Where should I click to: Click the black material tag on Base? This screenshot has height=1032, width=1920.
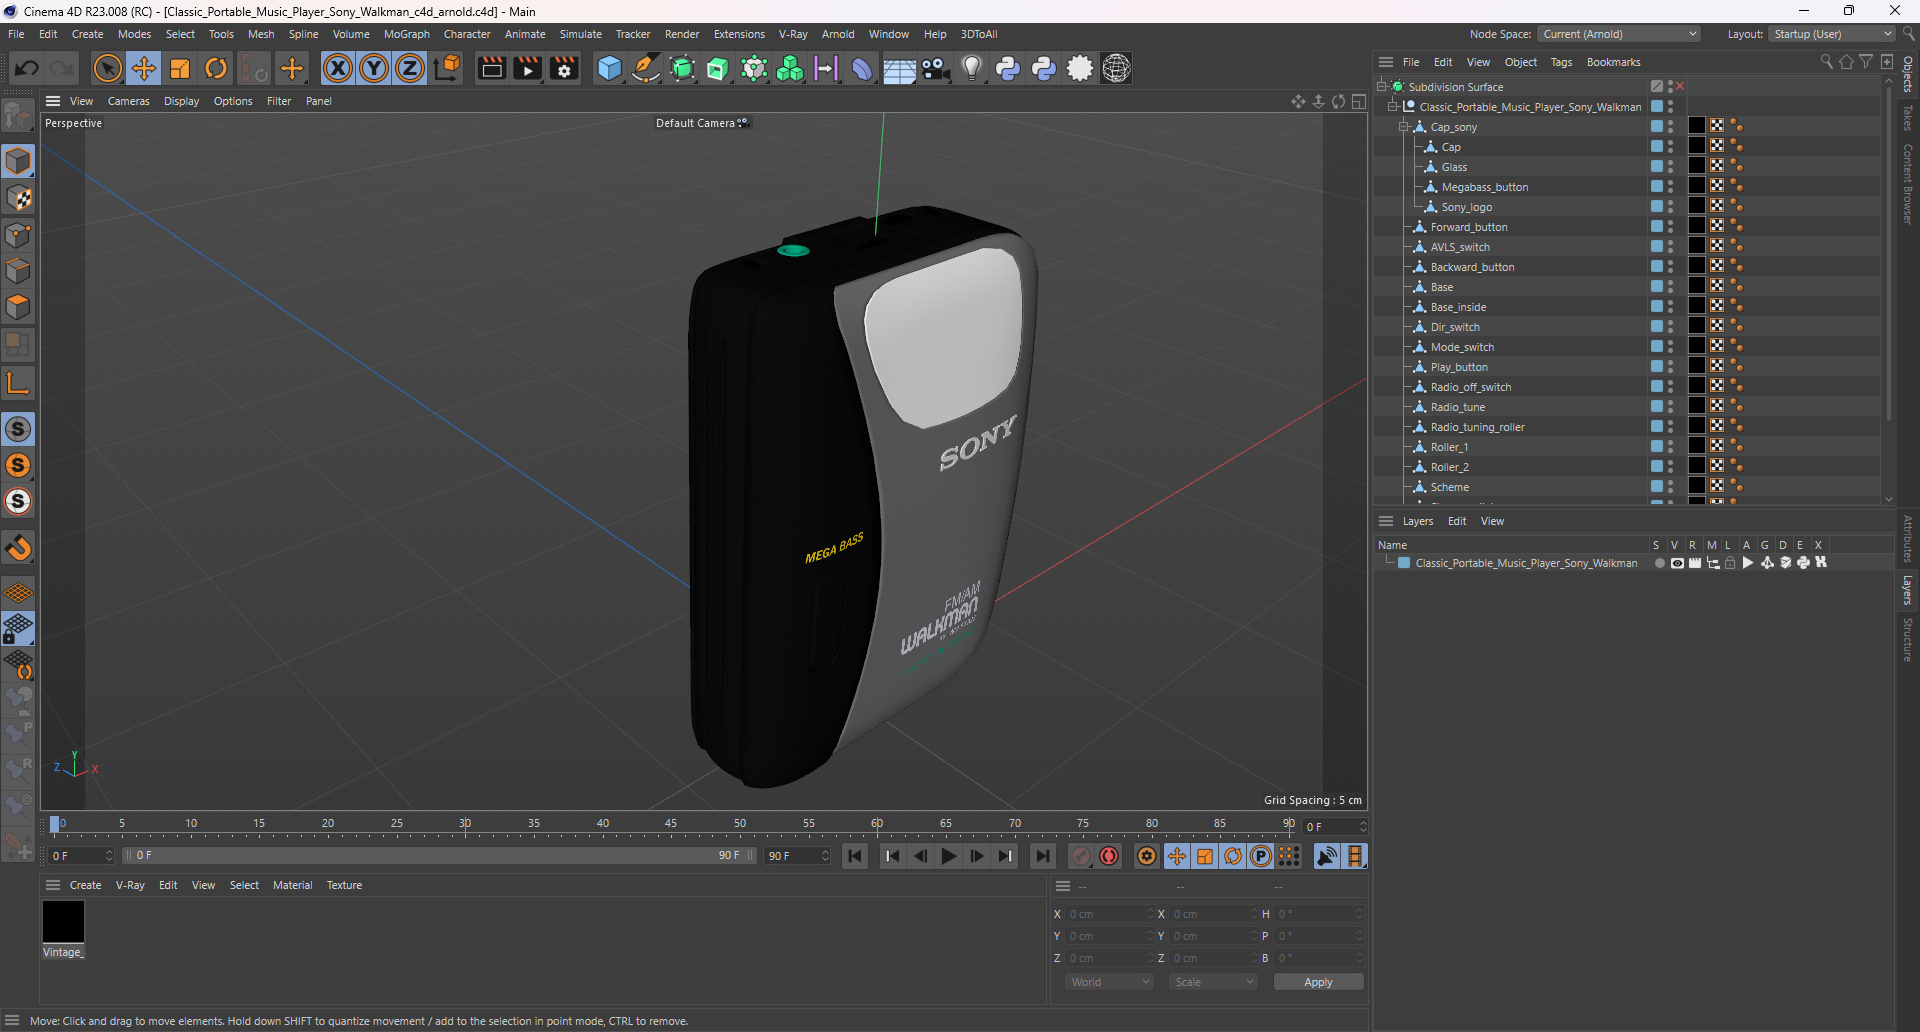pos(1697,287)
